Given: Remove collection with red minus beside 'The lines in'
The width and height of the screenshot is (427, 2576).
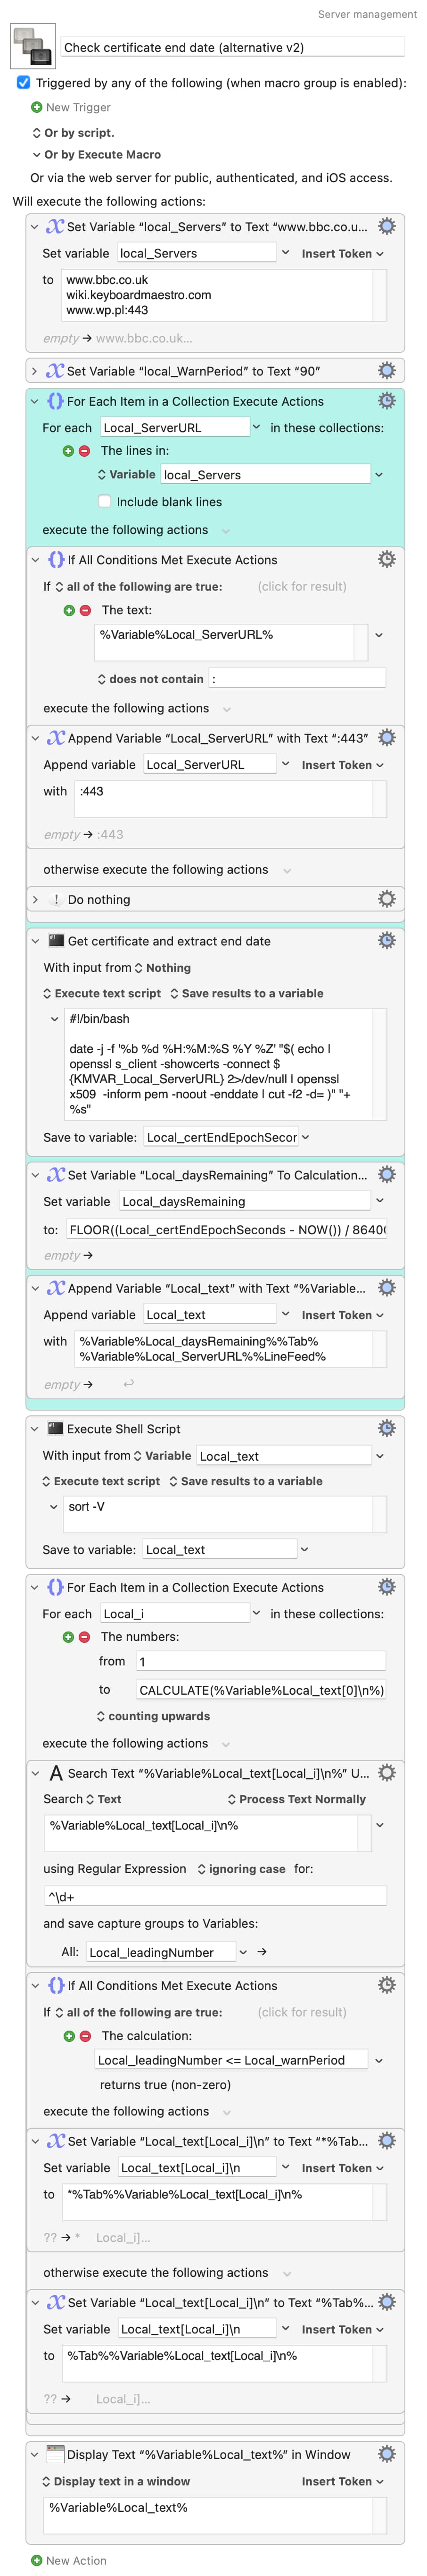Looking at the screenshot, I should tap(85, 451).
